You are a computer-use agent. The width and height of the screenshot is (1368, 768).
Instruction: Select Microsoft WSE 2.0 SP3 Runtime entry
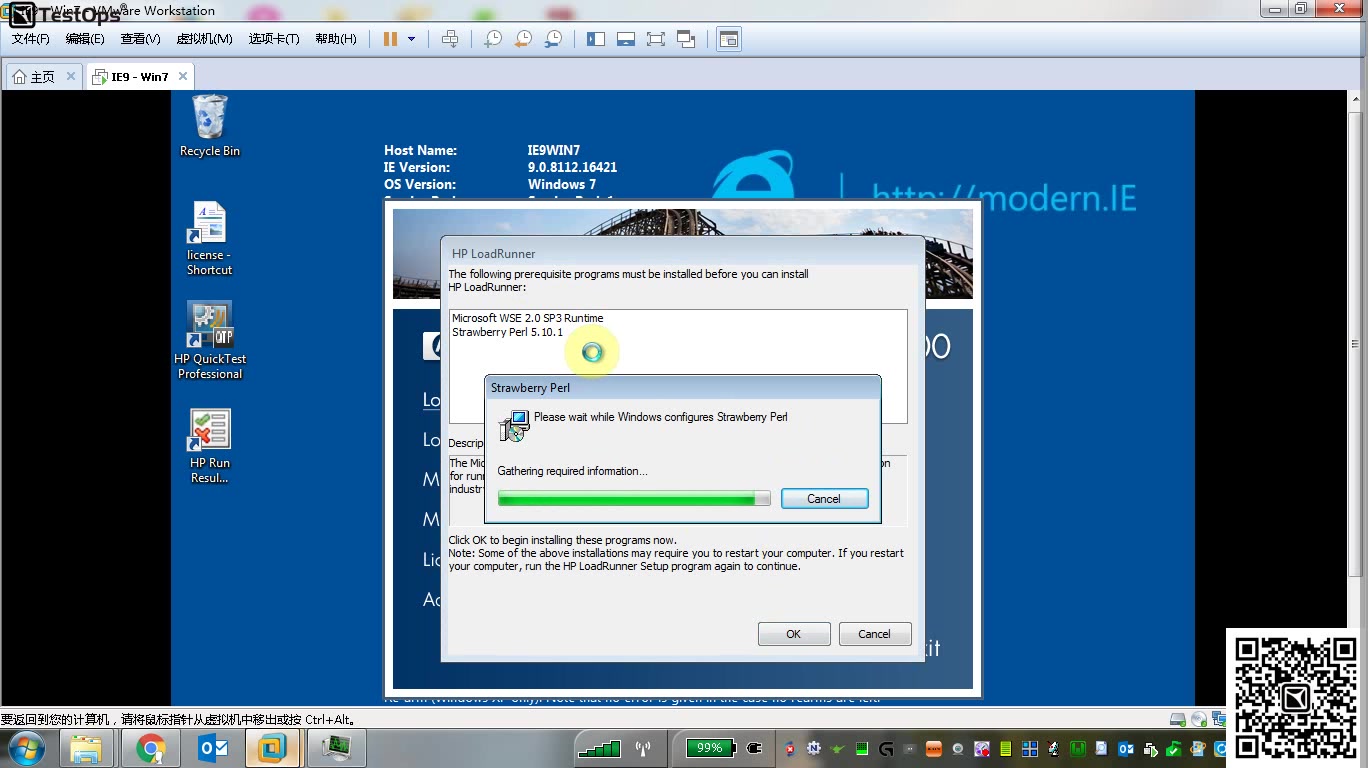pyautogui.click(x=528, y=318)
